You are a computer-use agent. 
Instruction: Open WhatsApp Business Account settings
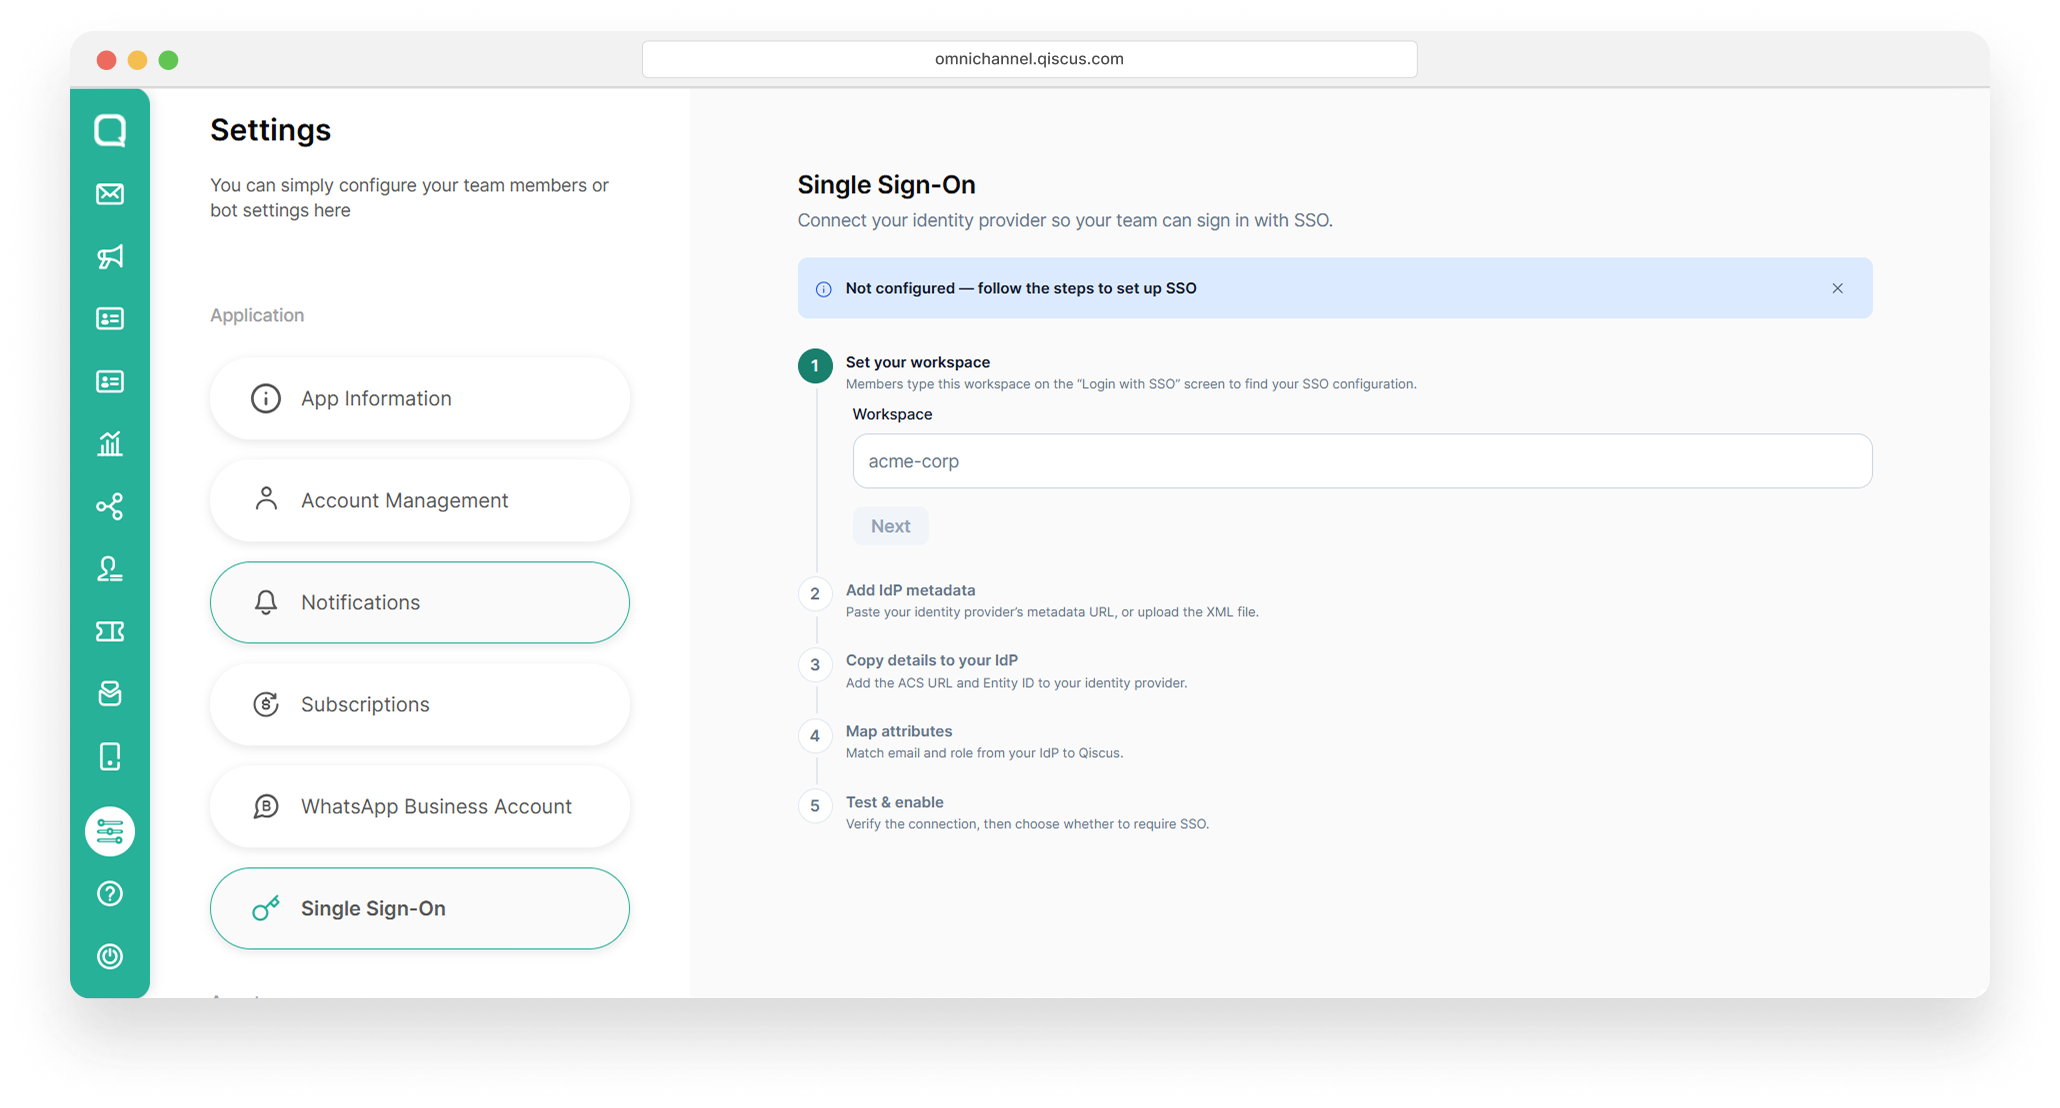420,806
